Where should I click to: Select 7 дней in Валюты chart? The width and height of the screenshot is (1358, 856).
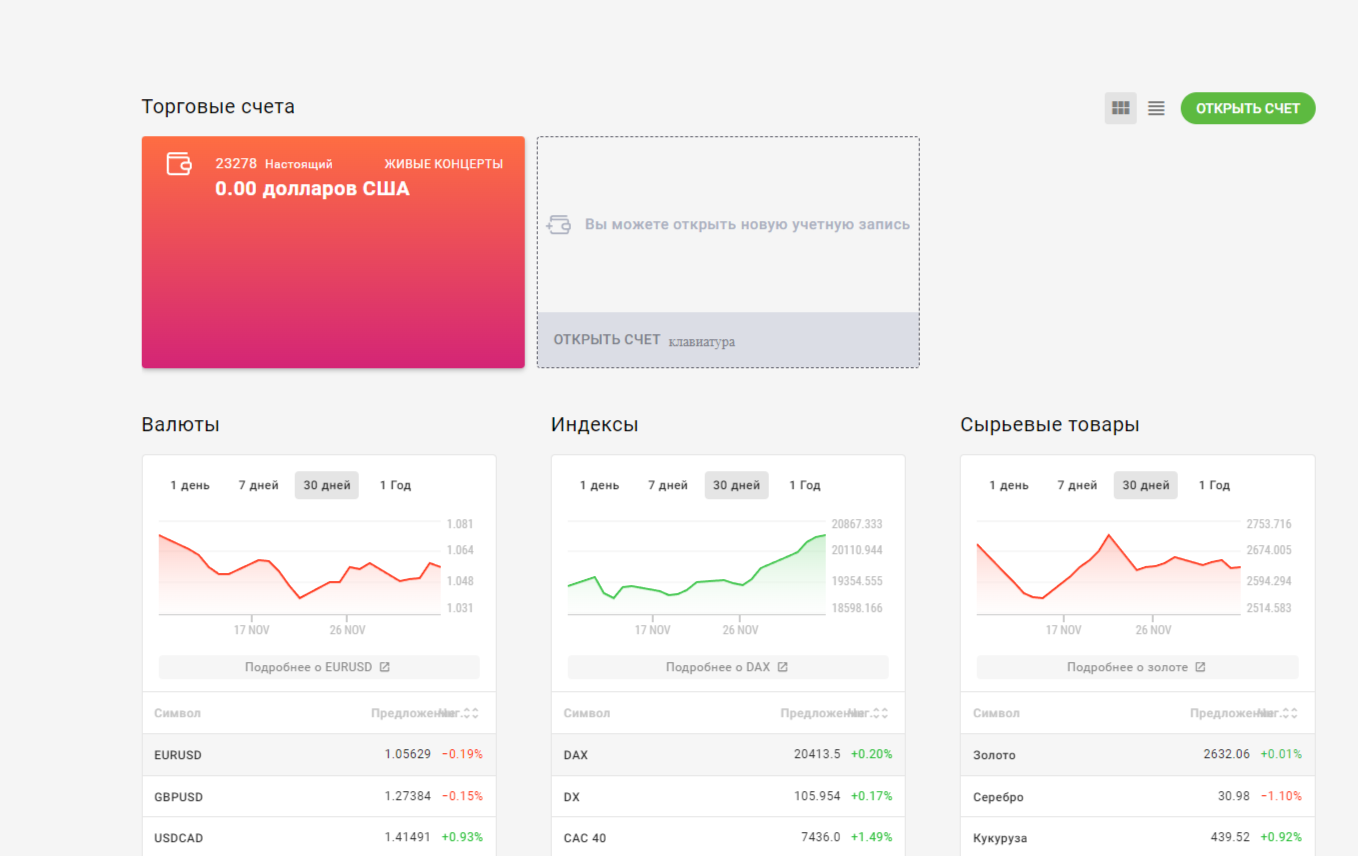point(258,485)
